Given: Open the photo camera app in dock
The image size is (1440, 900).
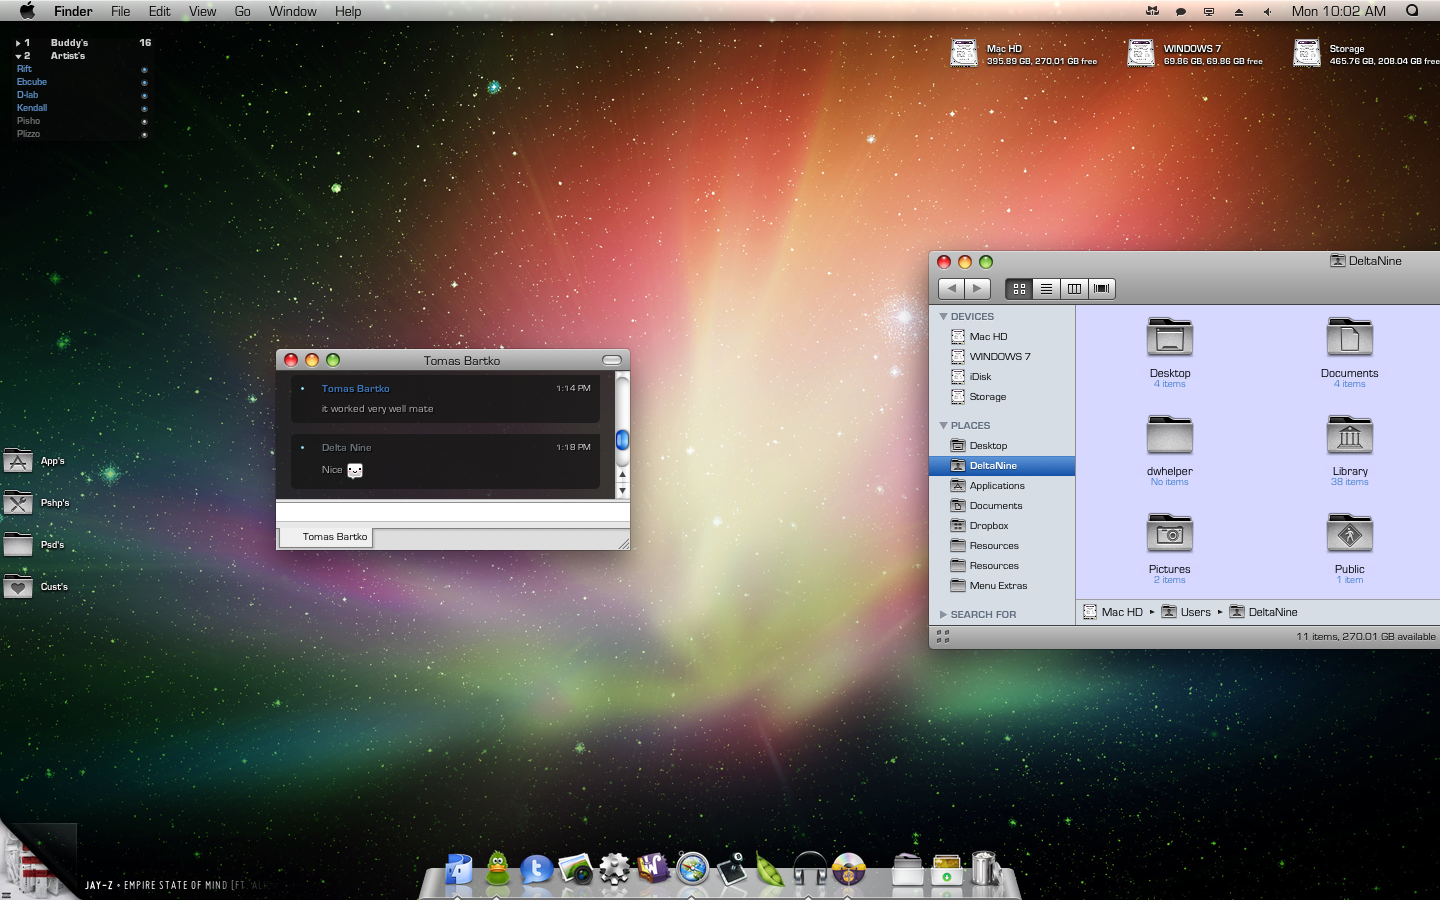Looking at the screenshot, I should [x=575, y=868].
